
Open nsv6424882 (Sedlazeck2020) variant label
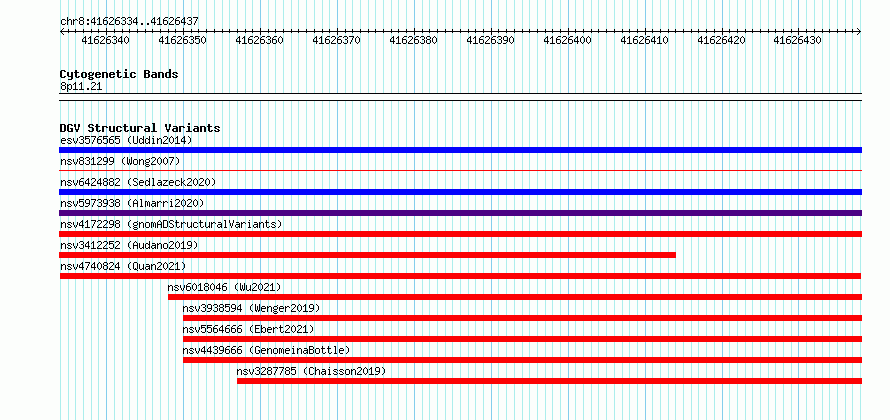(x=138, y=182)
